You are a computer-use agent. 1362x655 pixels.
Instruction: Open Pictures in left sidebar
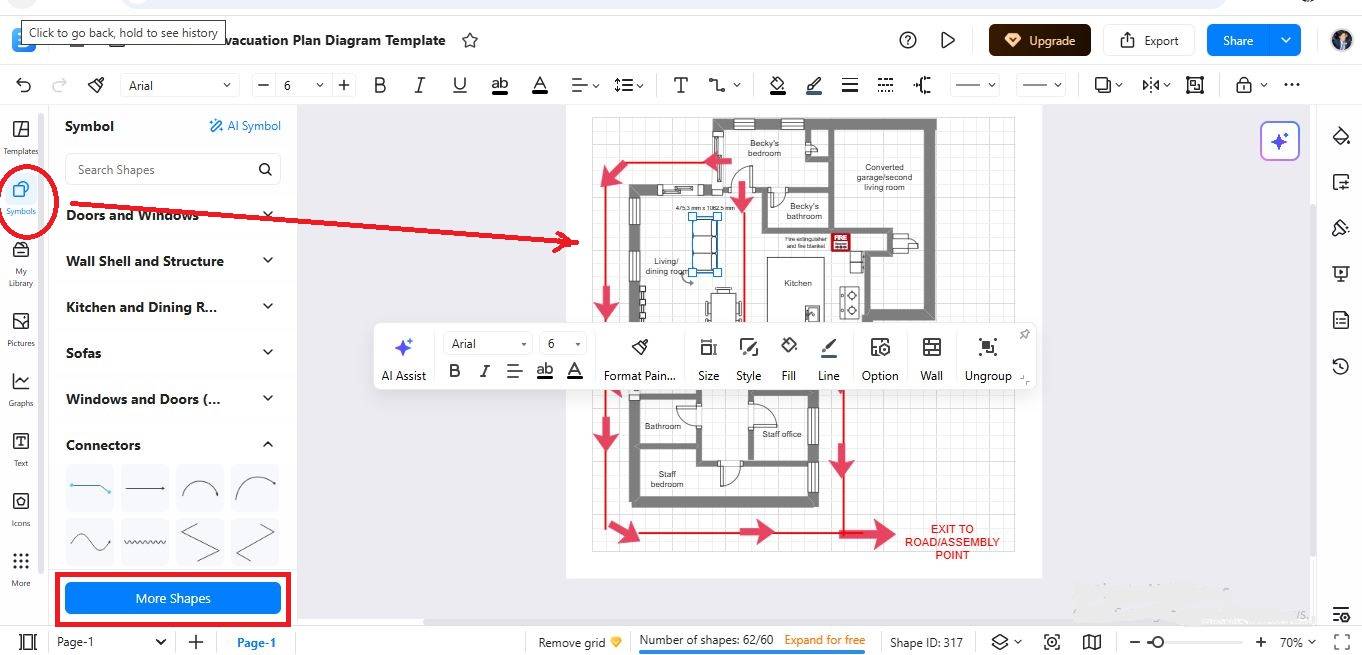pyautogui.click(x=20, y=329)
